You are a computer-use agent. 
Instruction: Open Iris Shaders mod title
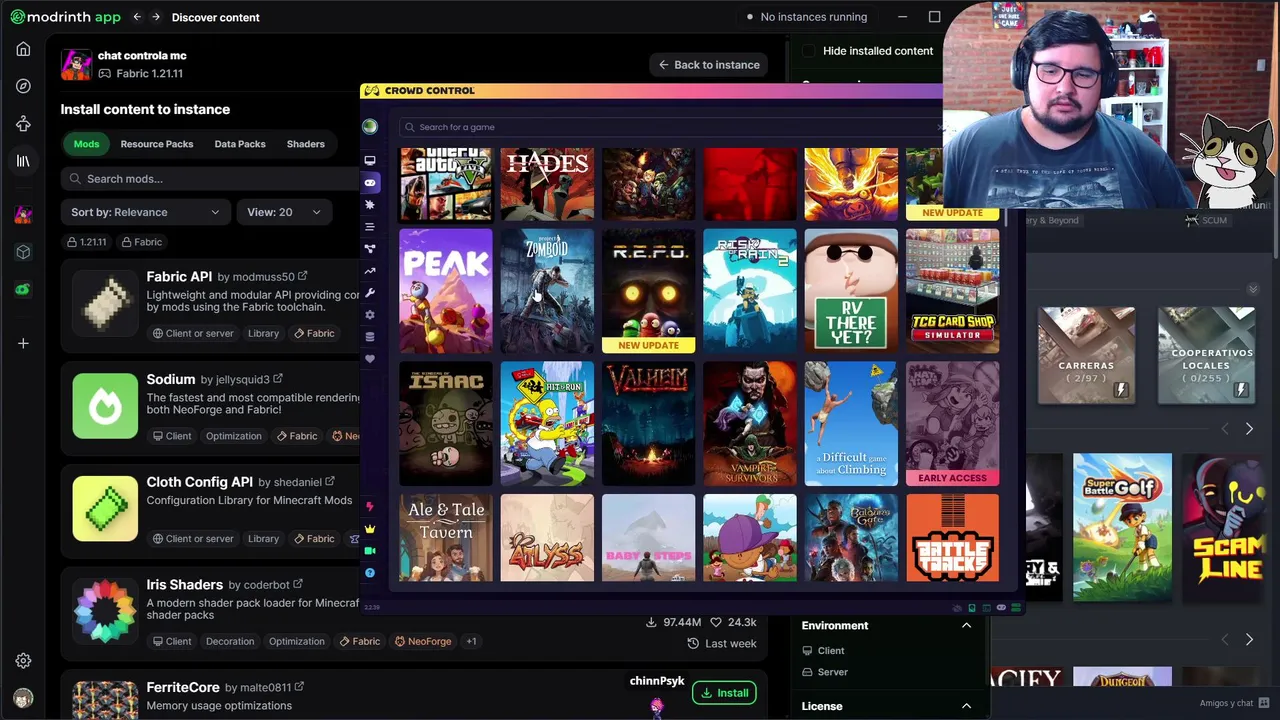pos(185,584)
